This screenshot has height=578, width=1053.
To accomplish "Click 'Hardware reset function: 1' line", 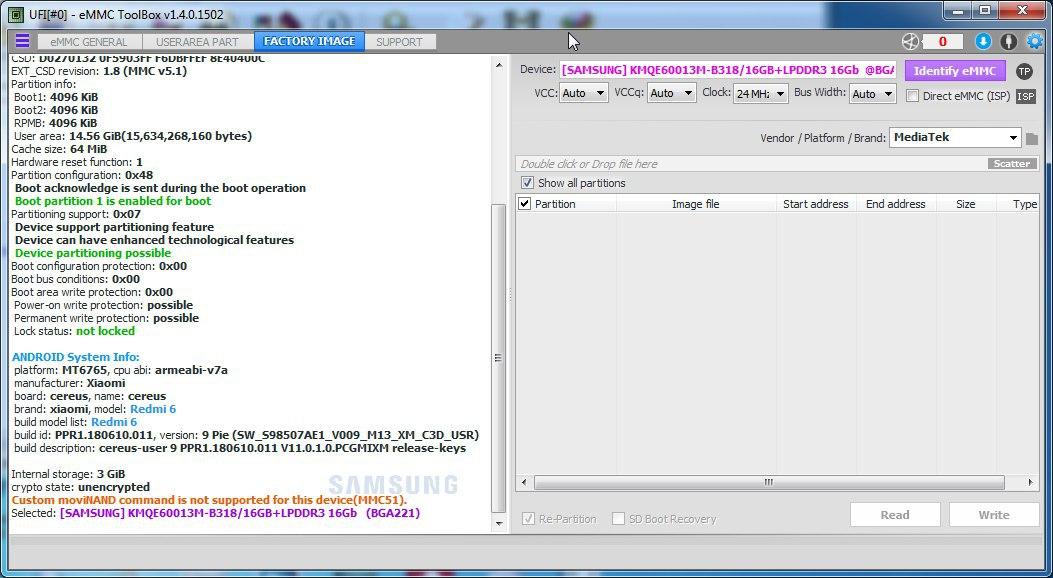I will tap(77, 162).
